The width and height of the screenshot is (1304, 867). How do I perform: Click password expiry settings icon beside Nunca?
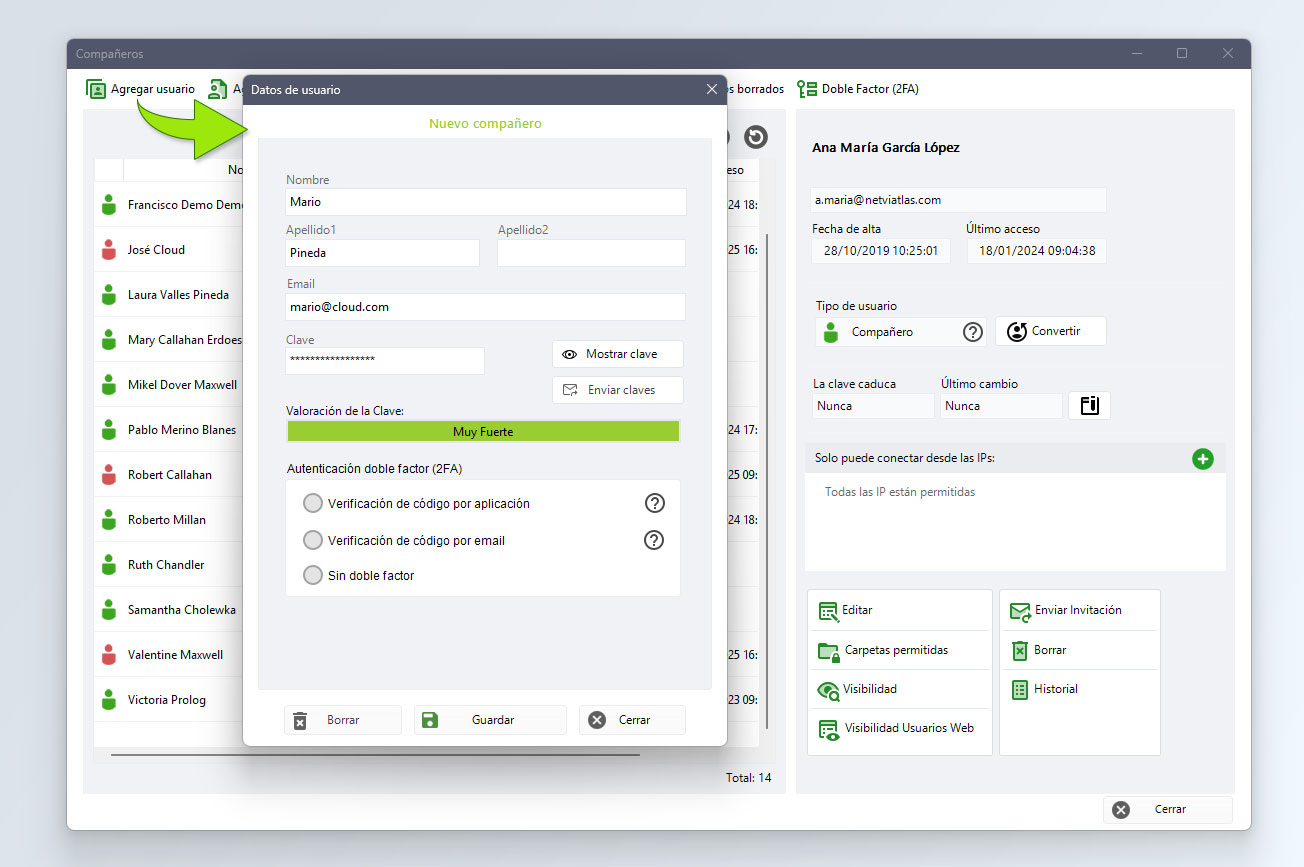[1090, 405]
